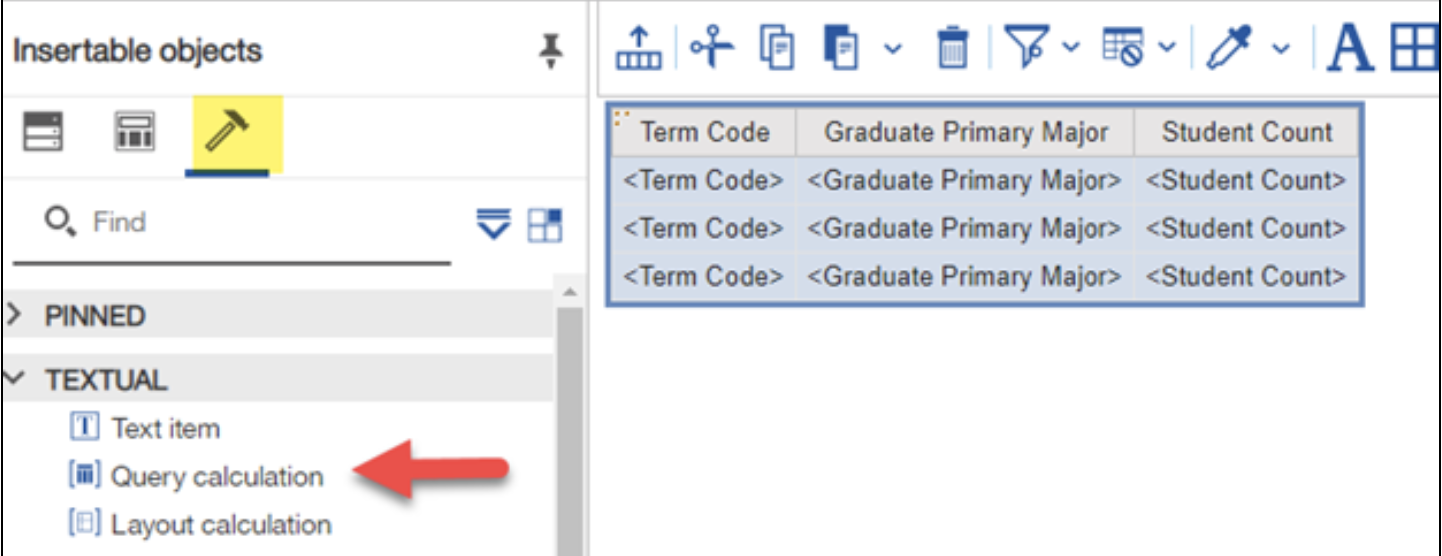This screenshot has height=556, width=1442.
Task: Click the Copy icon in toolbar
Action: click(777, 48)
